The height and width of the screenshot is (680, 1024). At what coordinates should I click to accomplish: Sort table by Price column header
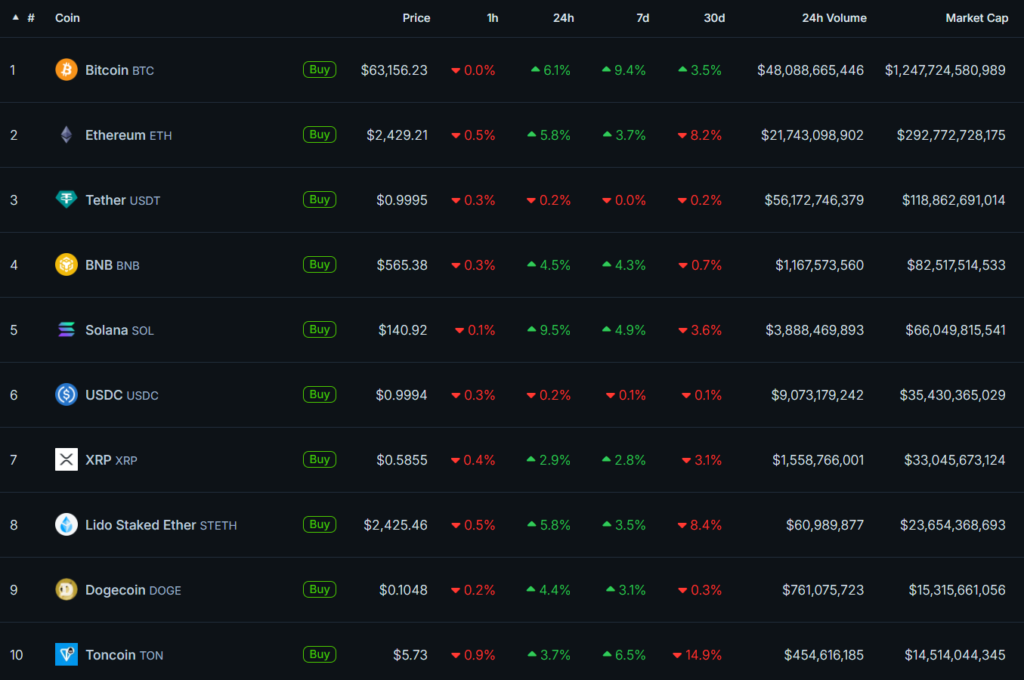(416, 18)
